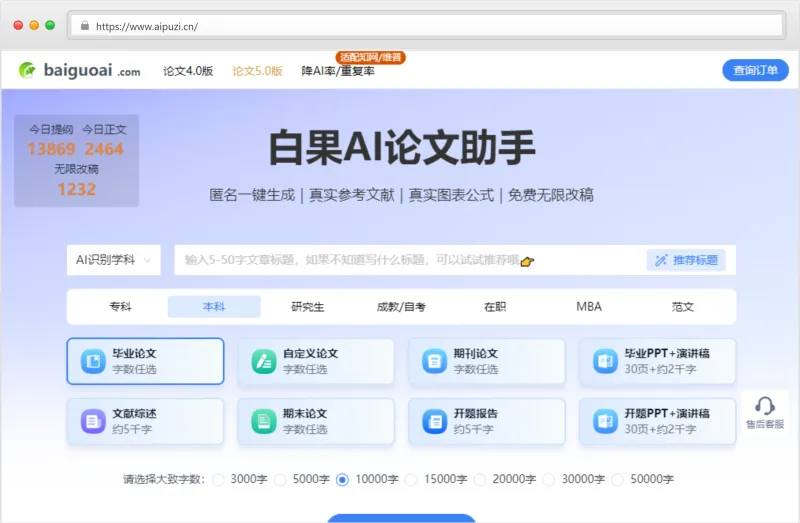The width and height of the screenshot is (800, 523).
Task: Choose the 期刊论文 paper type card
Action: pyautogui.click(x=487, y=361)
